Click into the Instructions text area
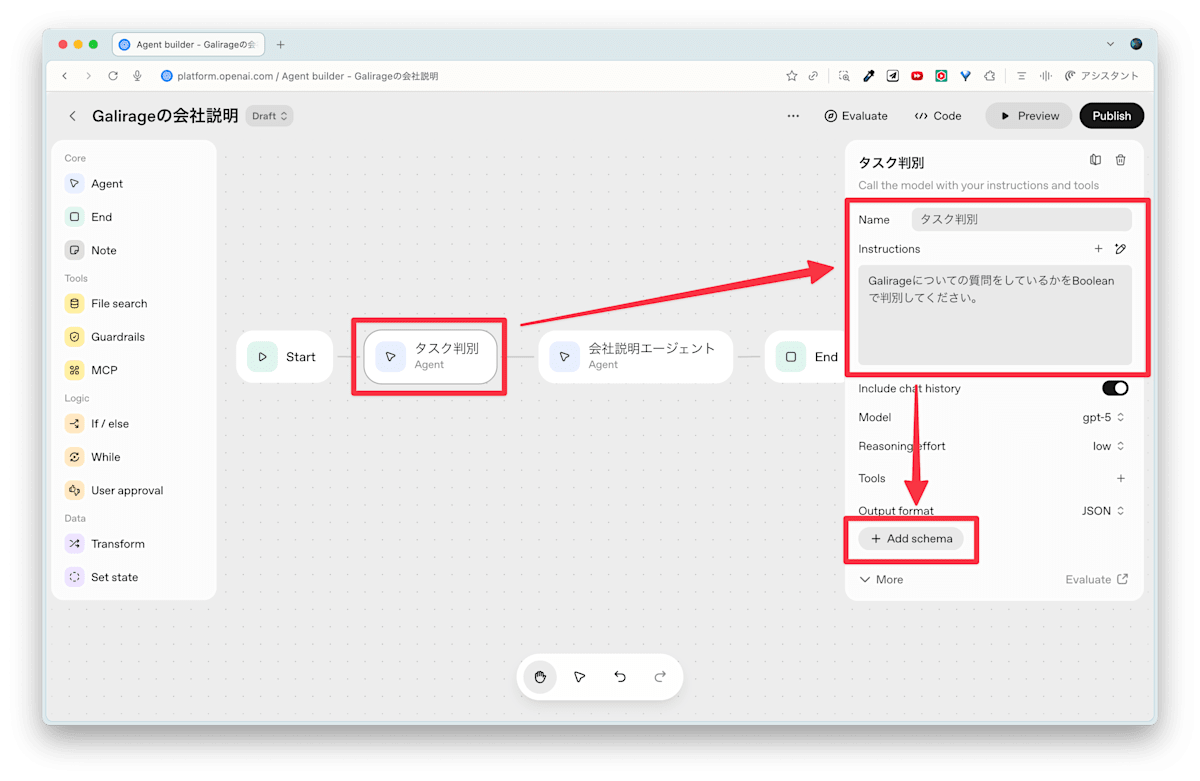This screenshot has height=781, width=1200. pyautogui.click(x=995, y=315)
